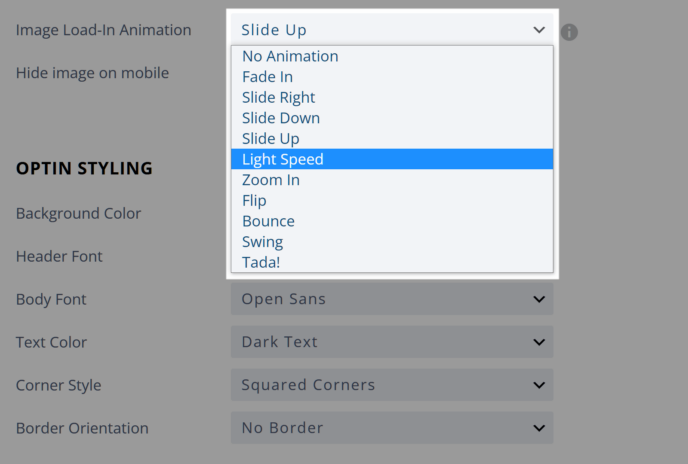The height and width of the screenshot is (464, 688).
Task: Select Slide Down in the dropdown list
Action: [392, 118]
